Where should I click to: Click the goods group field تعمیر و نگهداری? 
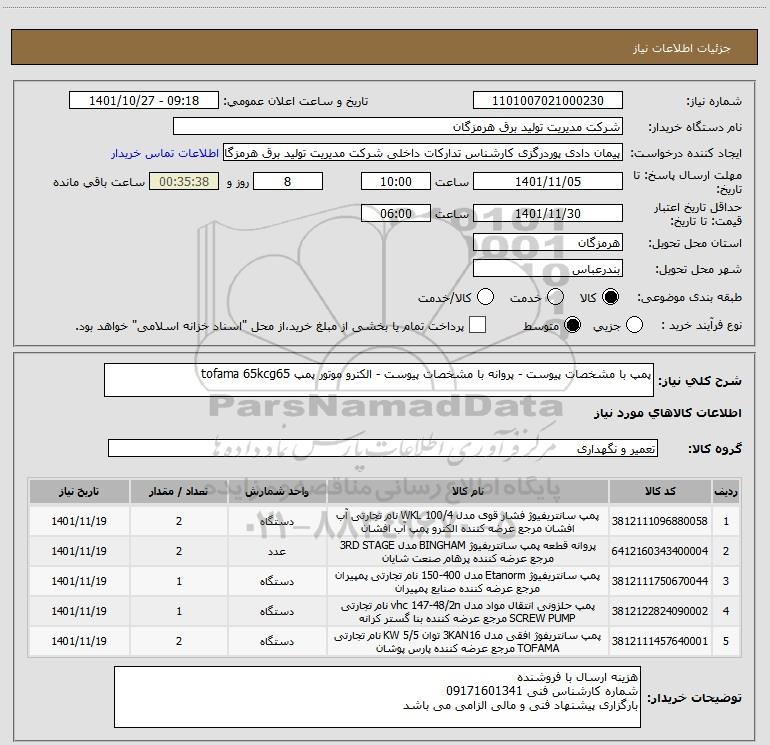pos(383,448)
